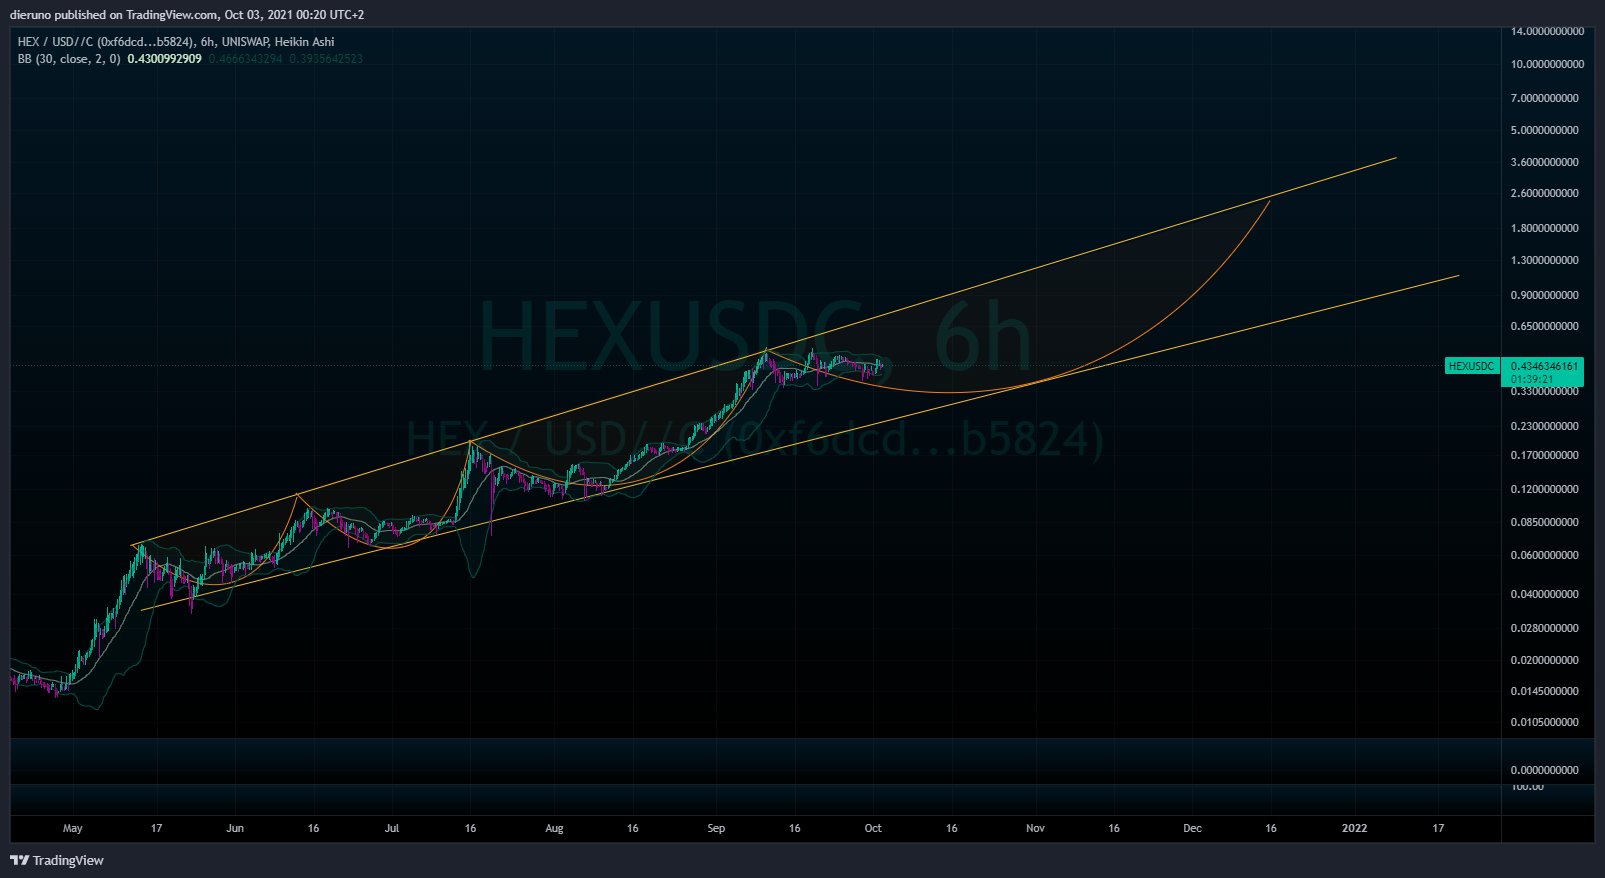Click the 0.0200000000 price axis label
1605x878 pixels.
tap(1545, 660)
